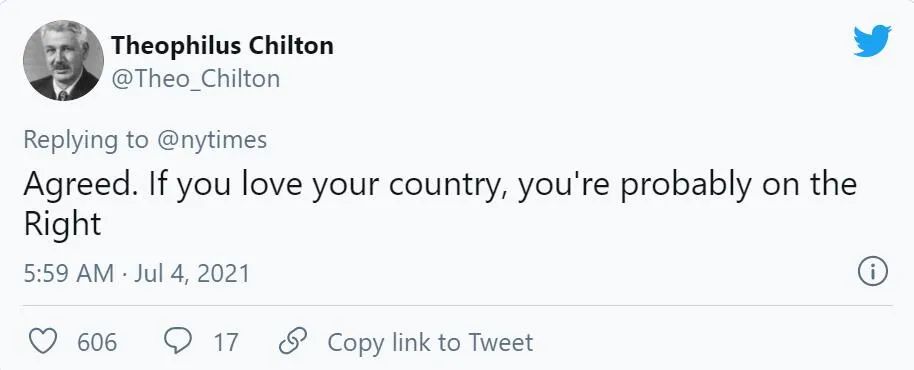Click the reply speech bubble icon

coord(178,341)
